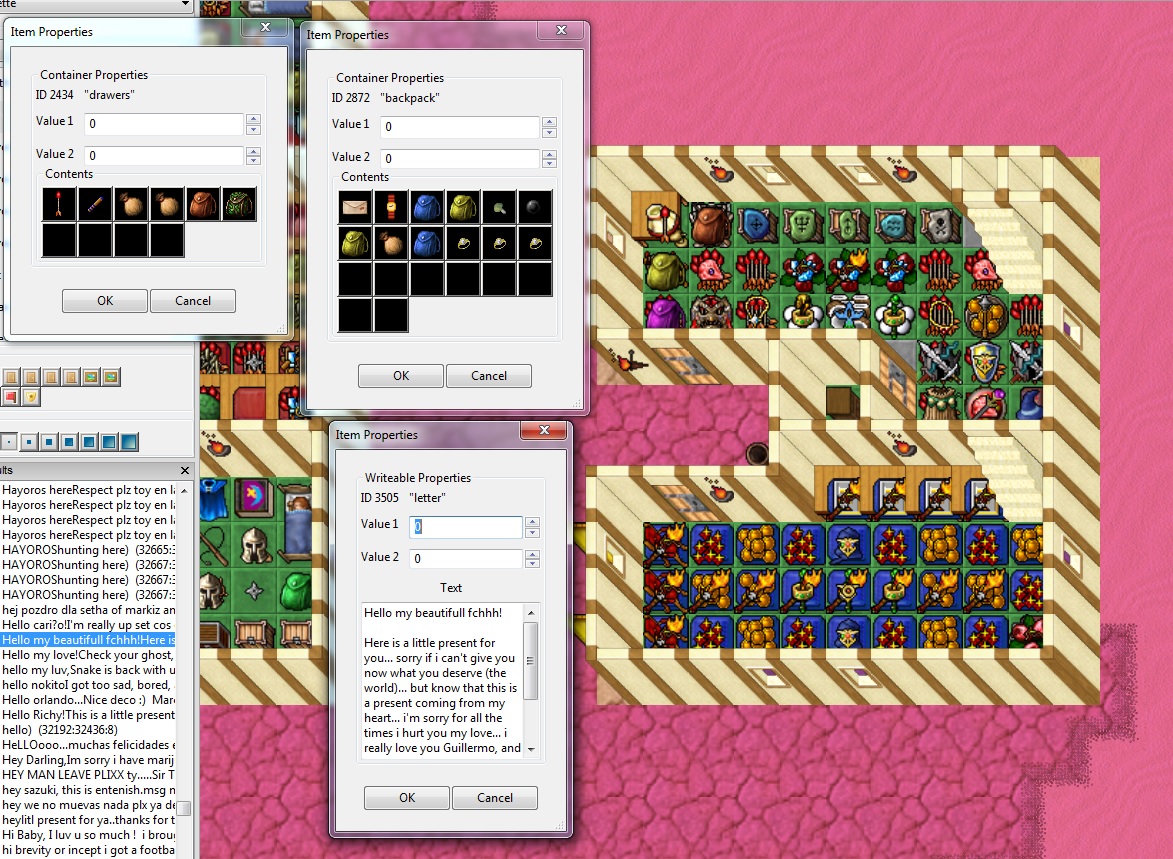The image size is (1173, 859).
Task: Increase Value 2 in letter properties
Action: pyautogui.click(x=532, y=554)
